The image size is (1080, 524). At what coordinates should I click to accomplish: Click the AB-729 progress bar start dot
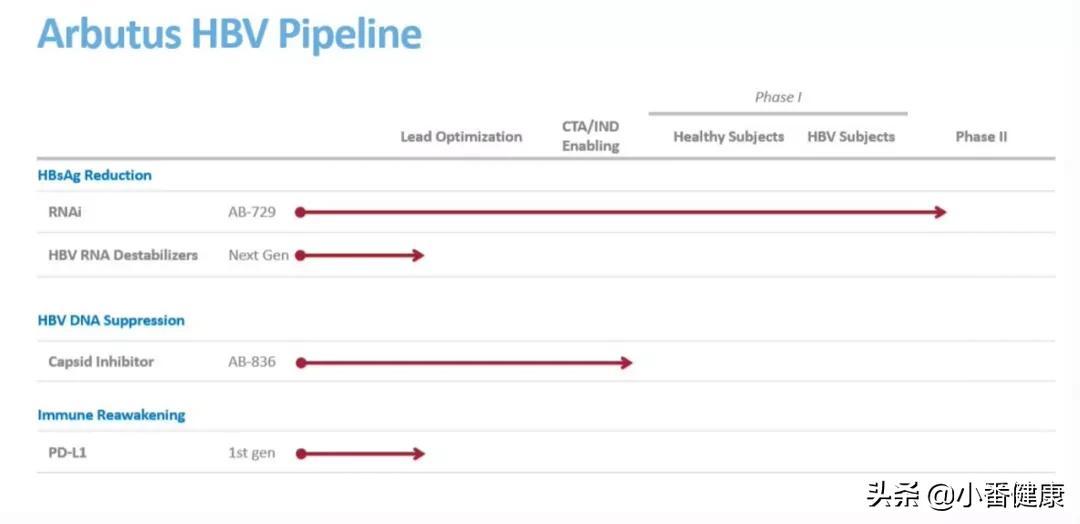[x=300, y=213]
